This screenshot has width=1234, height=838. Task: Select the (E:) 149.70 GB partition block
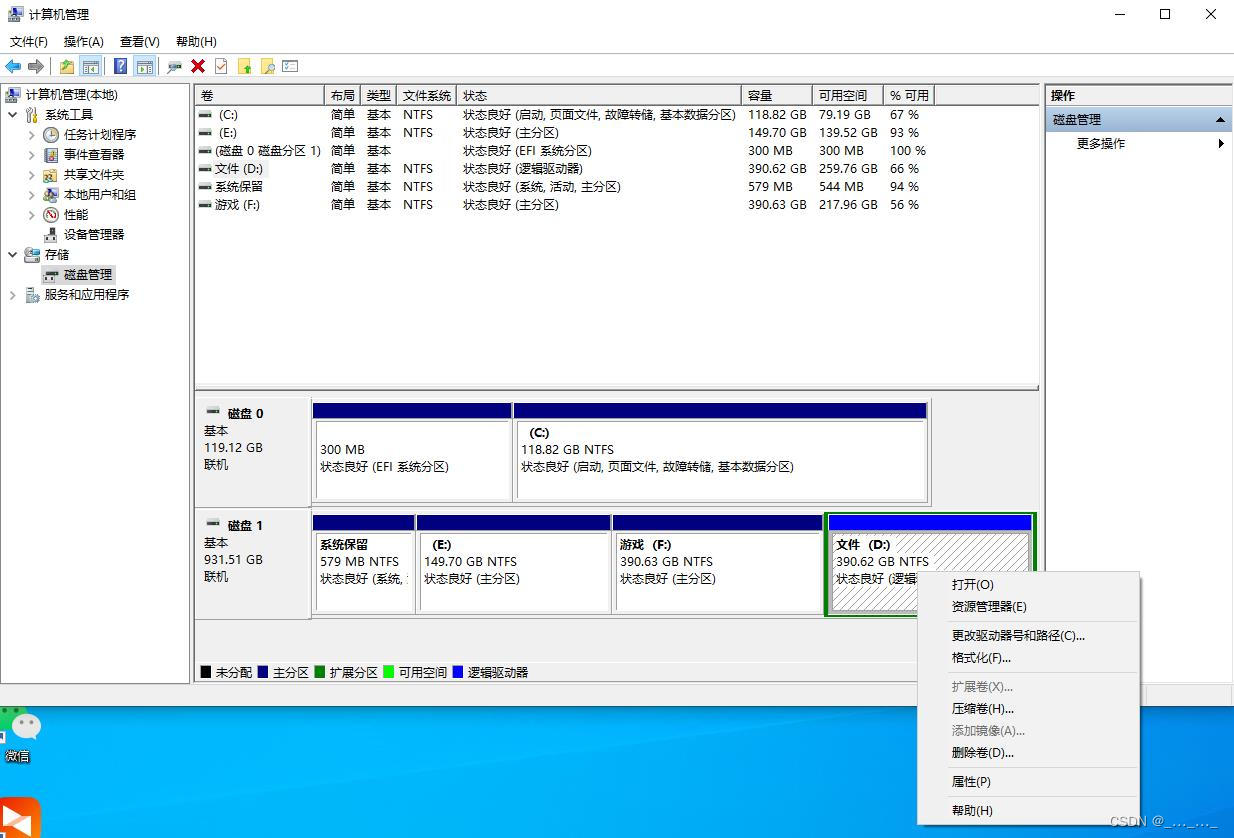click(514, 563)
